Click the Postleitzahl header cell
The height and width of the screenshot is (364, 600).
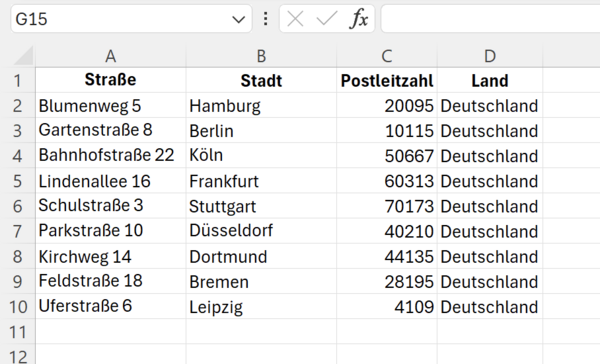click(x=387, y=80)
